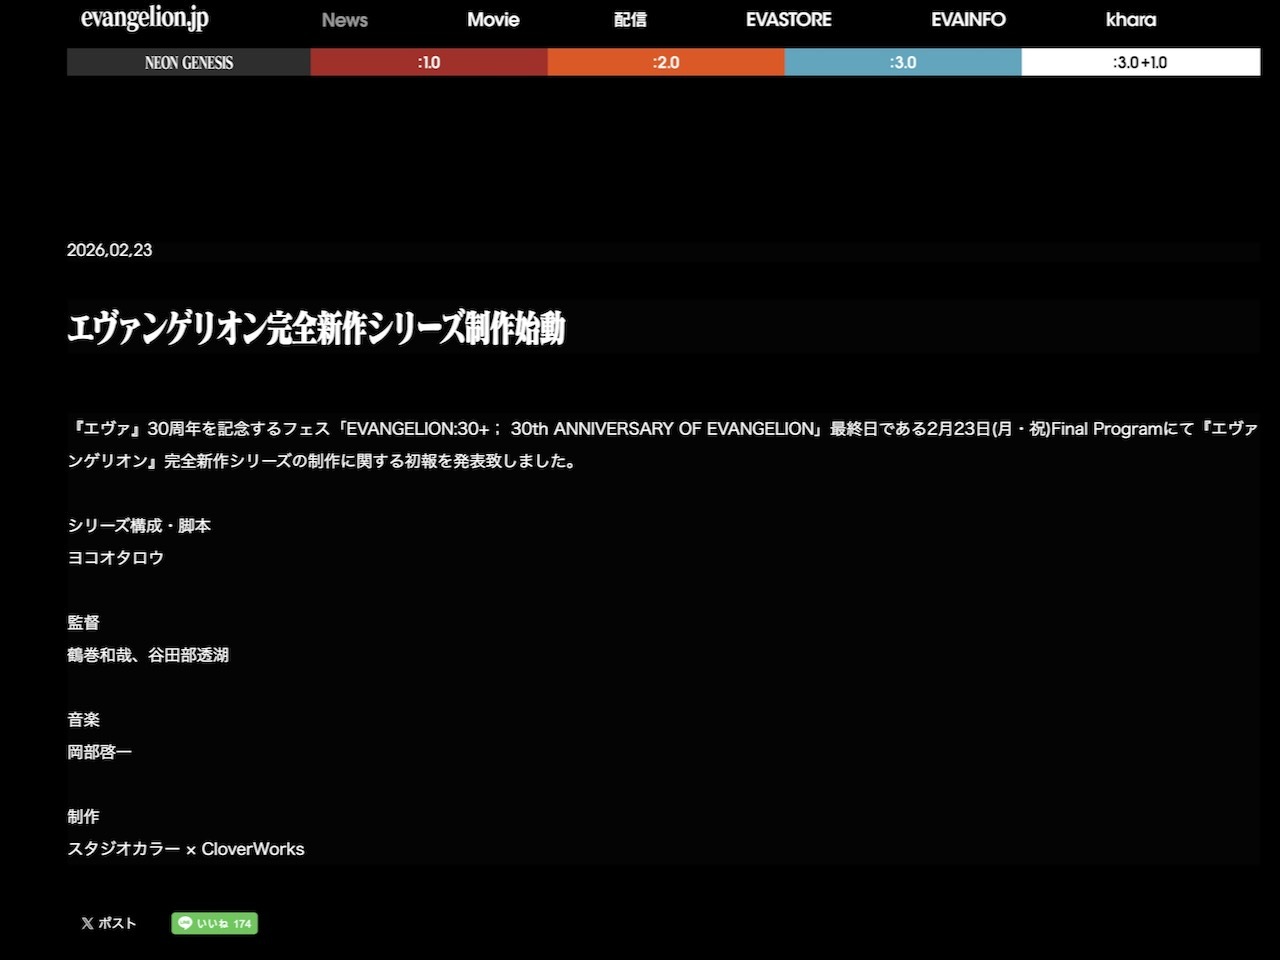Image resolution: width=1280 pixels, height=960 pixels.
Task: Switch to the blue :3.0 tab
Action: coord(902,62)
